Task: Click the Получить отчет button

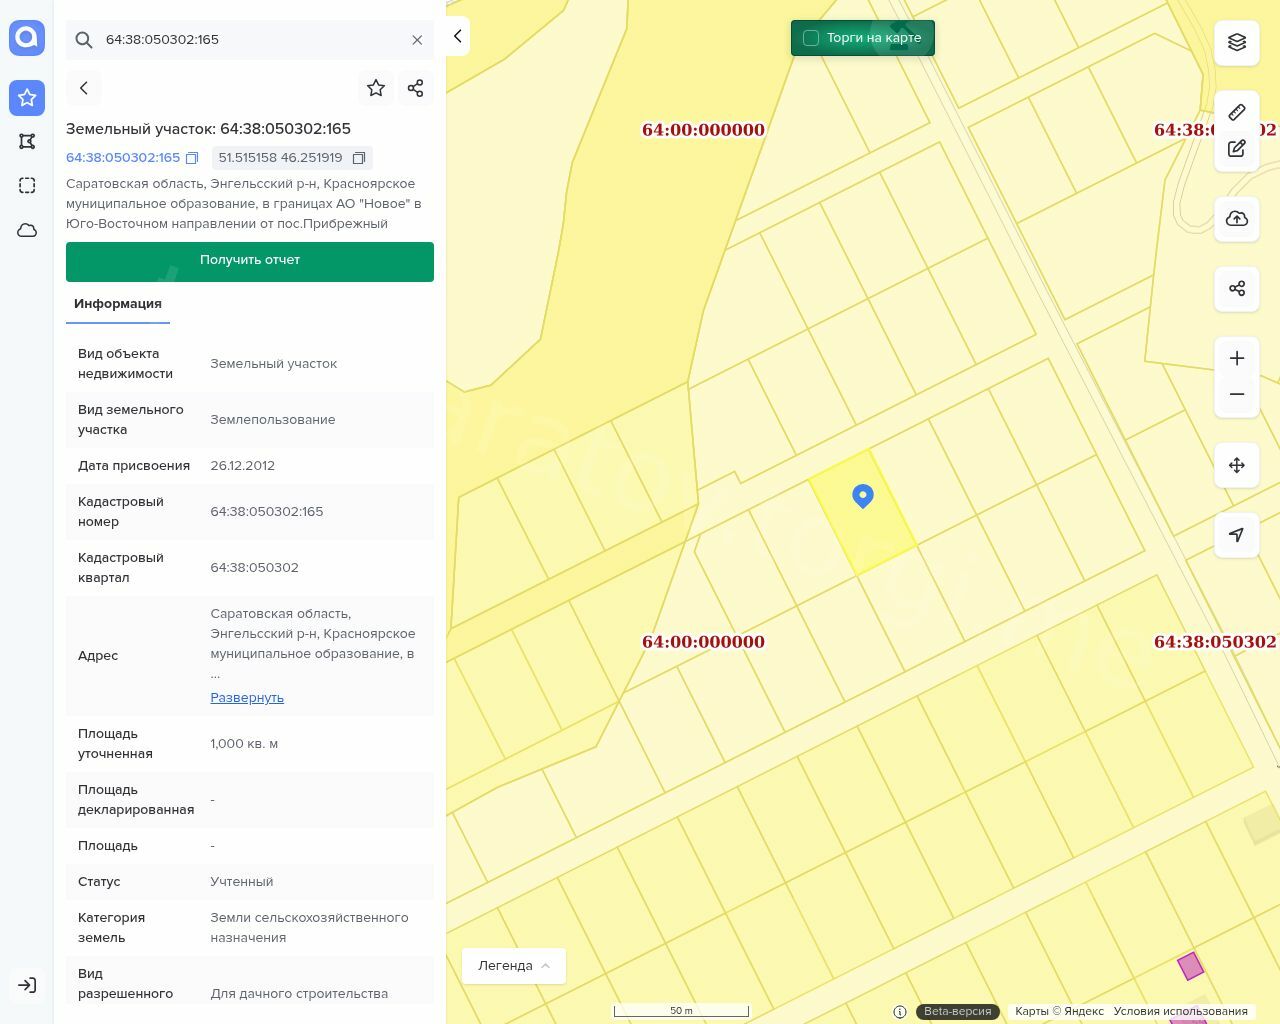Action: pyautogui.click(x=250, y=261)
